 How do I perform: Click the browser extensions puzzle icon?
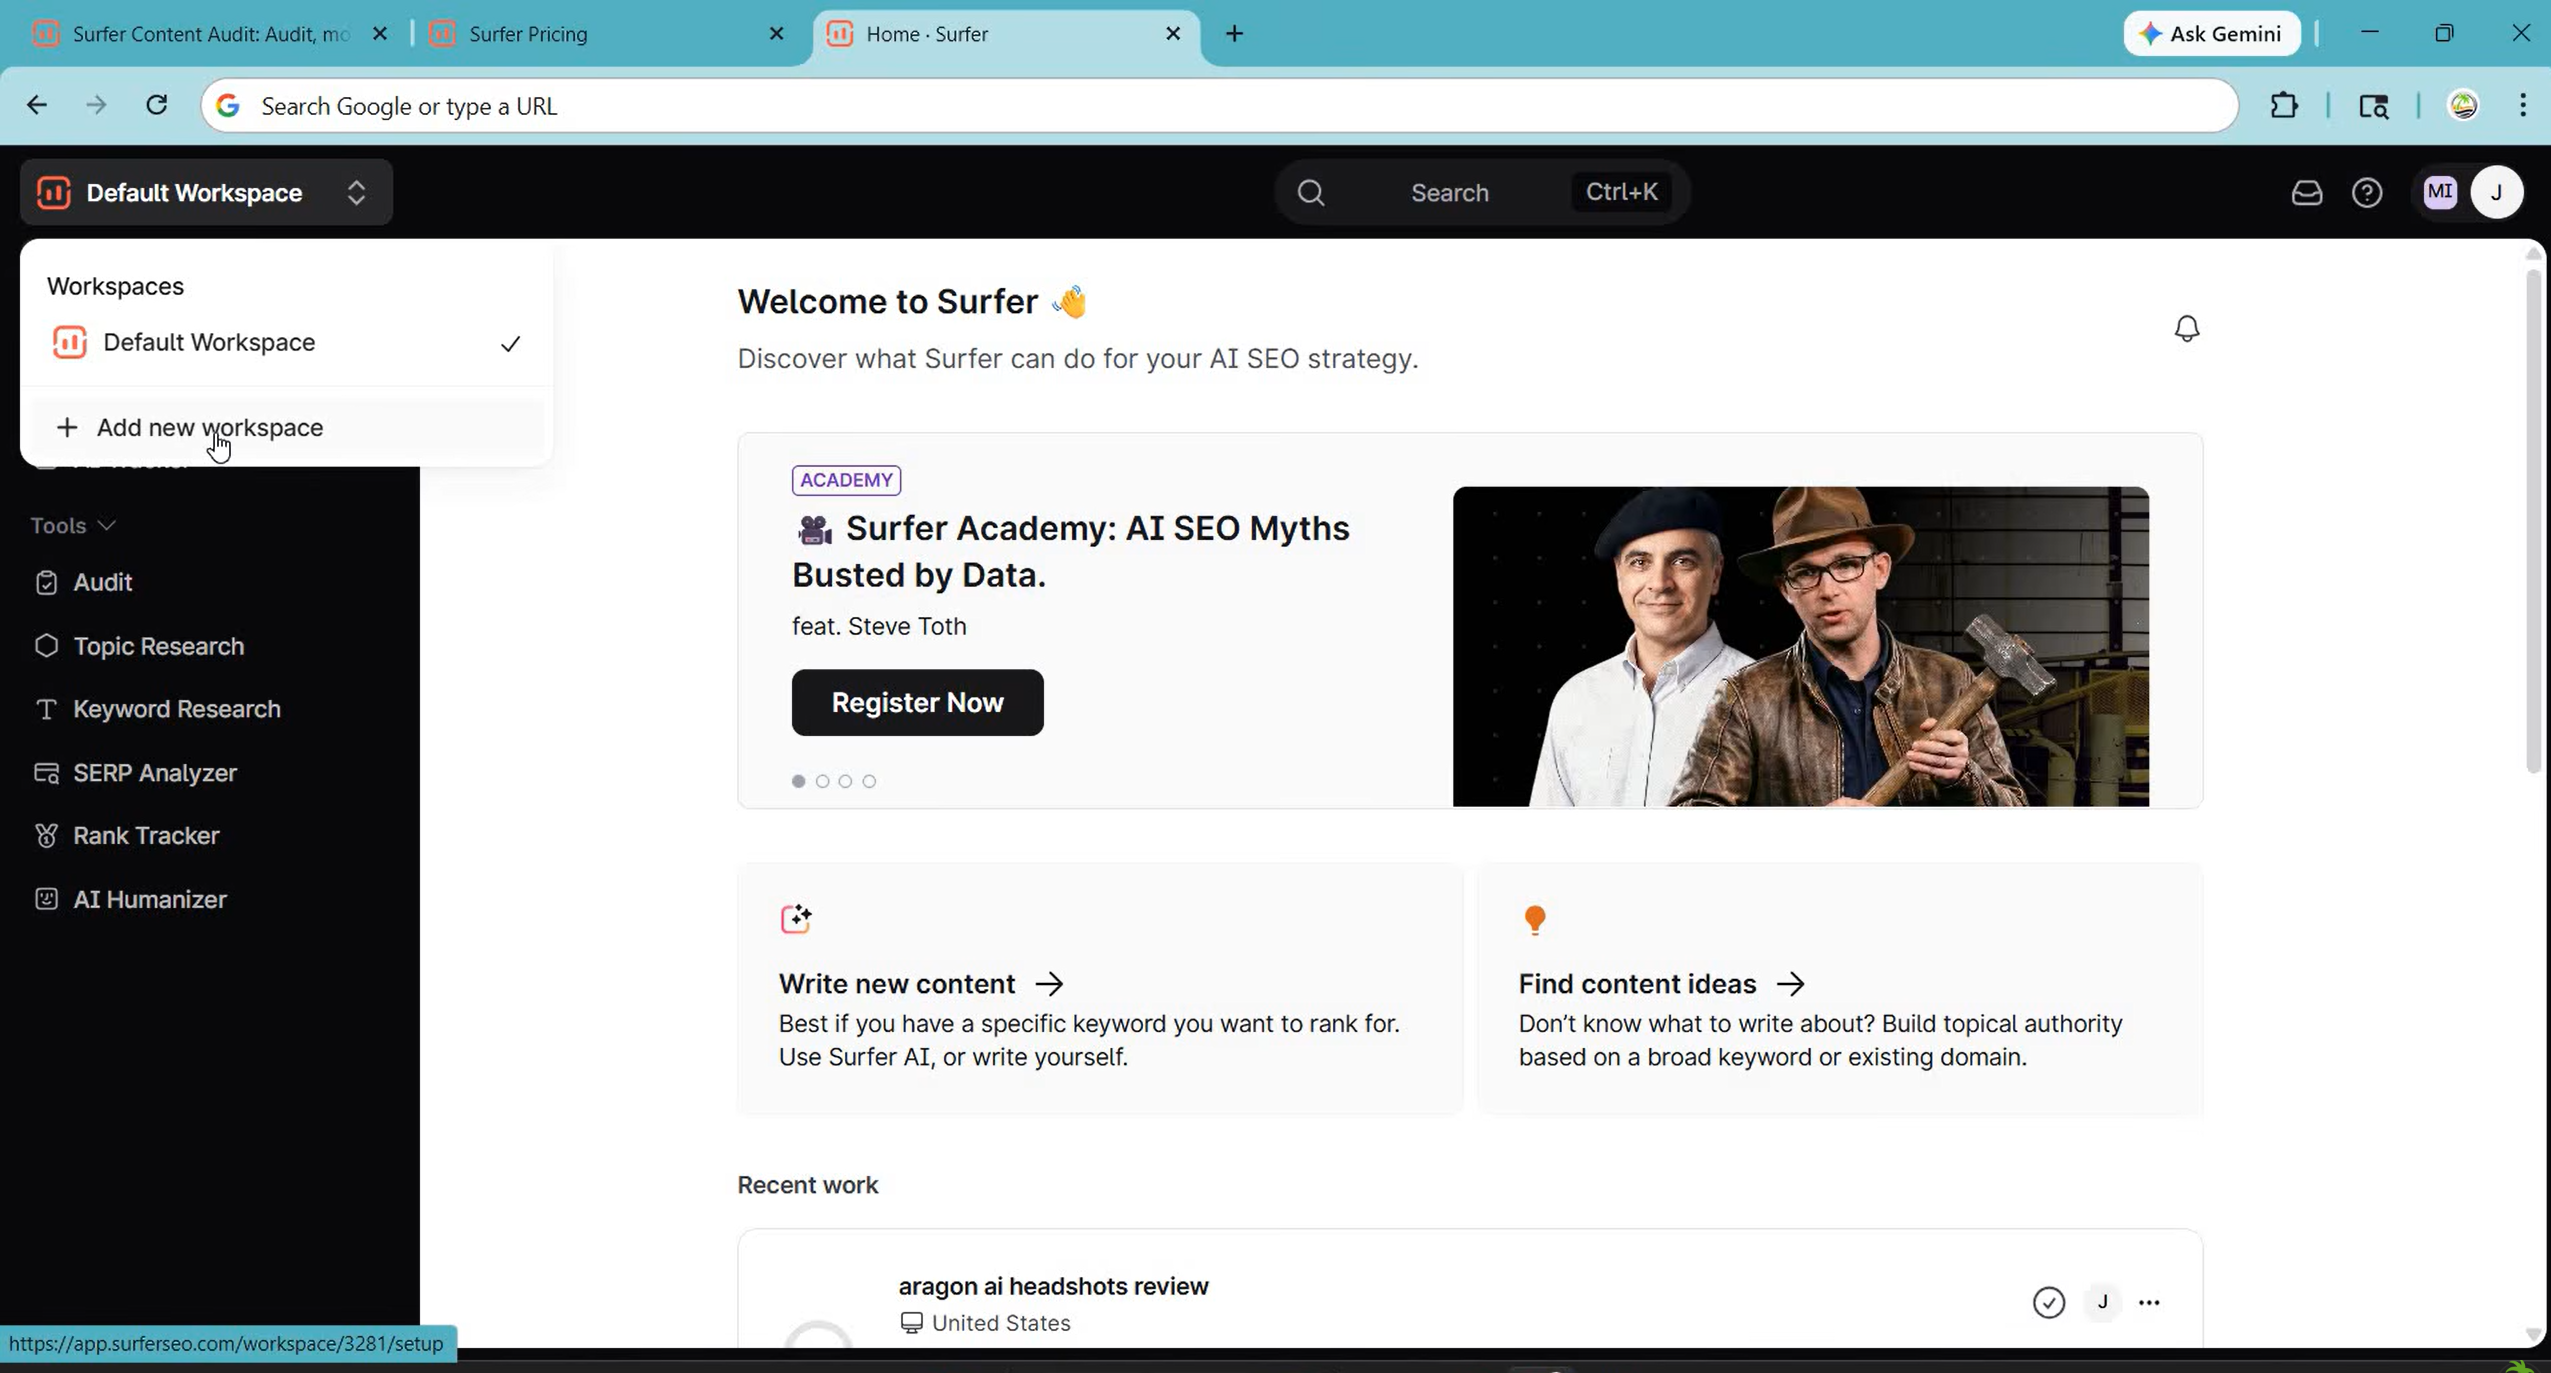coord(2286,105)
